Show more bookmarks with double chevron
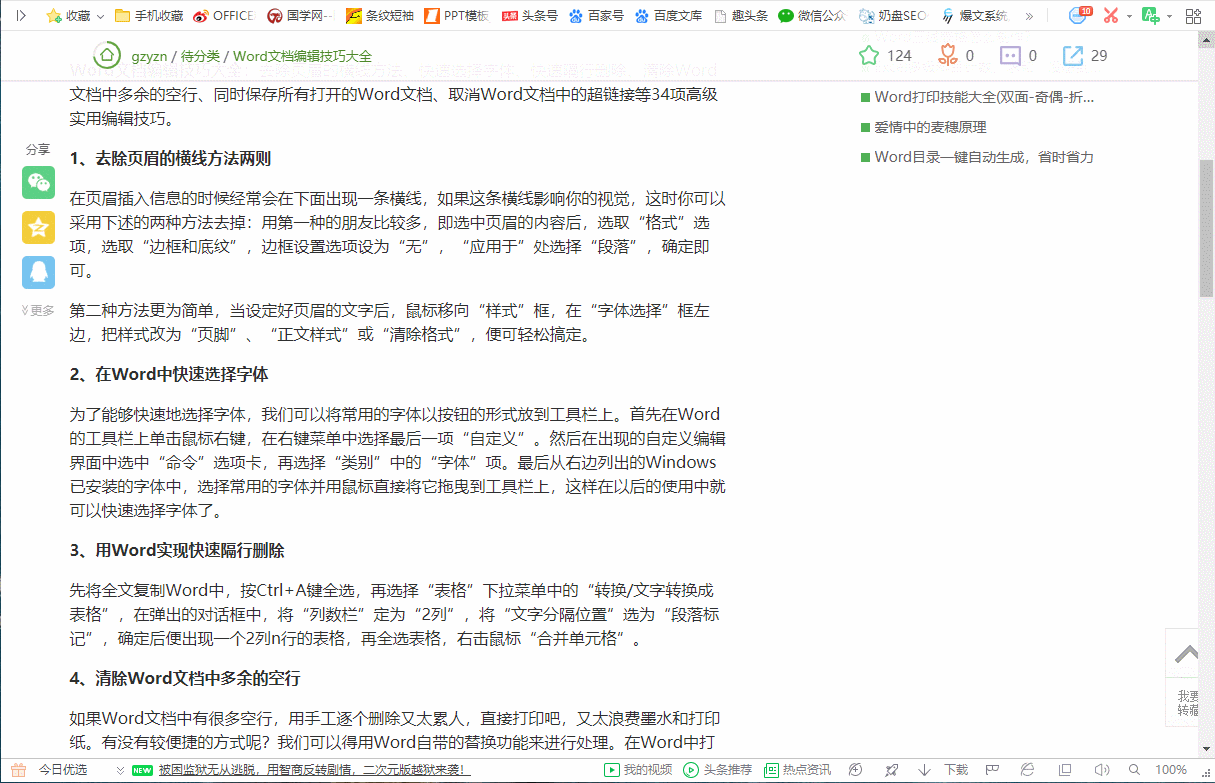The width and height of the screenshot is (1215, 783). tap(1030, 16)
